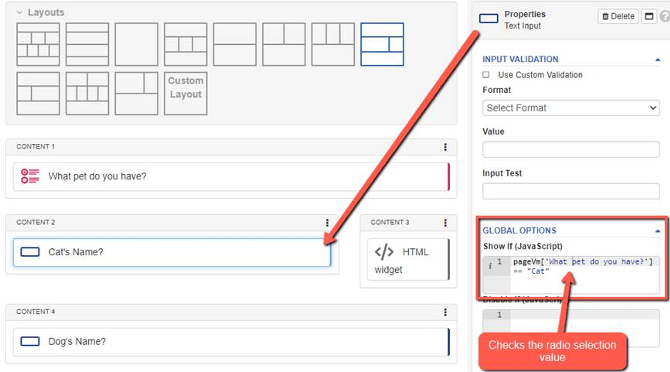Collapse the Layouts section chevron
This screenshot has height=372, width=670.
tap(19, 13)
